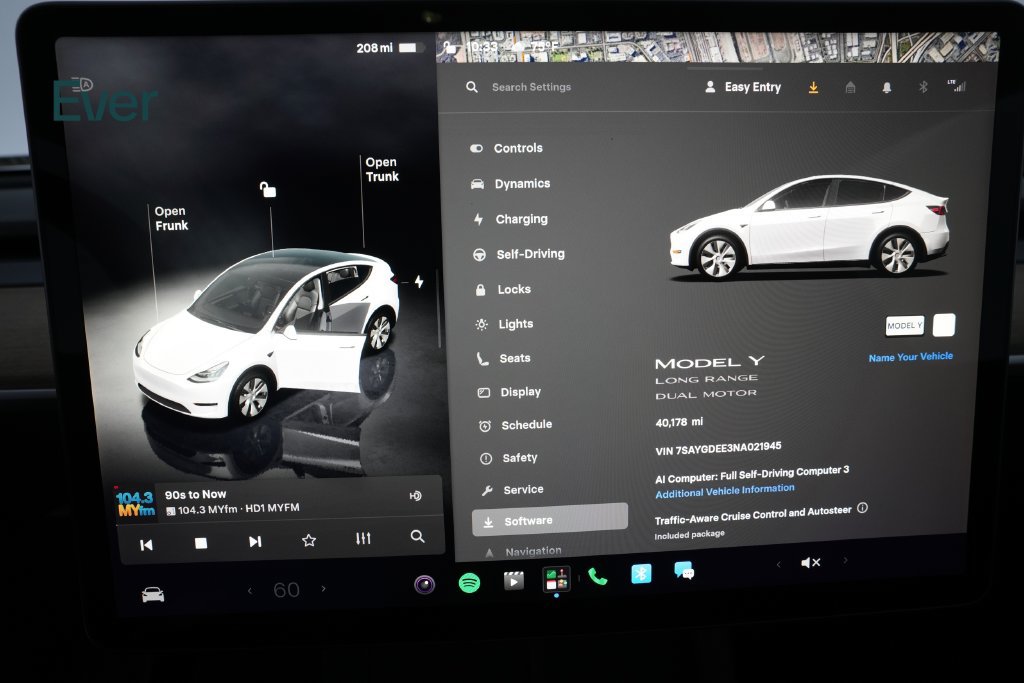Image resolution: width=1024 pixels, height=683 pixels.
Task: Tap Open Trunk
Action: [382, 169]
